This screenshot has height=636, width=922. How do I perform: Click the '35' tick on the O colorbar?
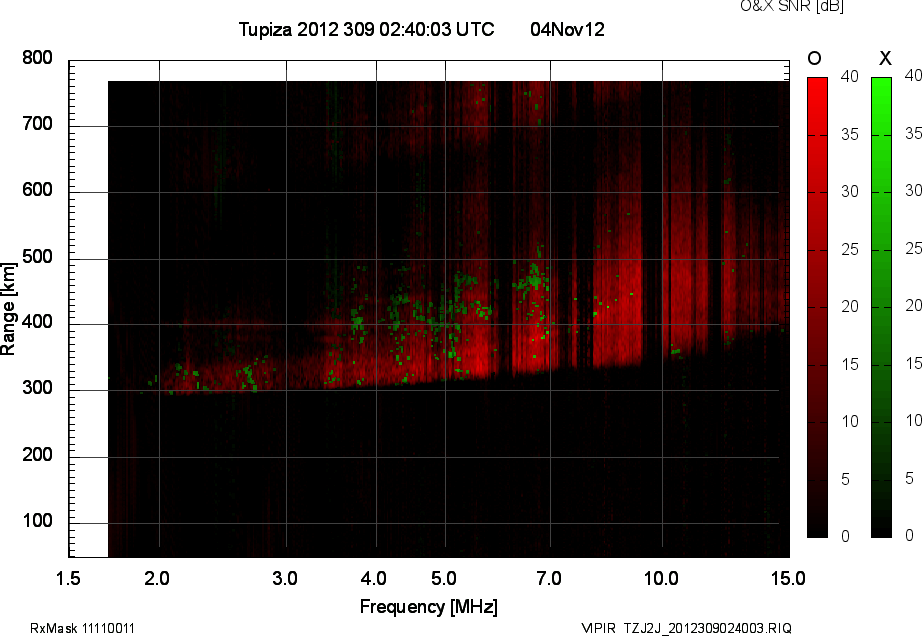(850, 135)
